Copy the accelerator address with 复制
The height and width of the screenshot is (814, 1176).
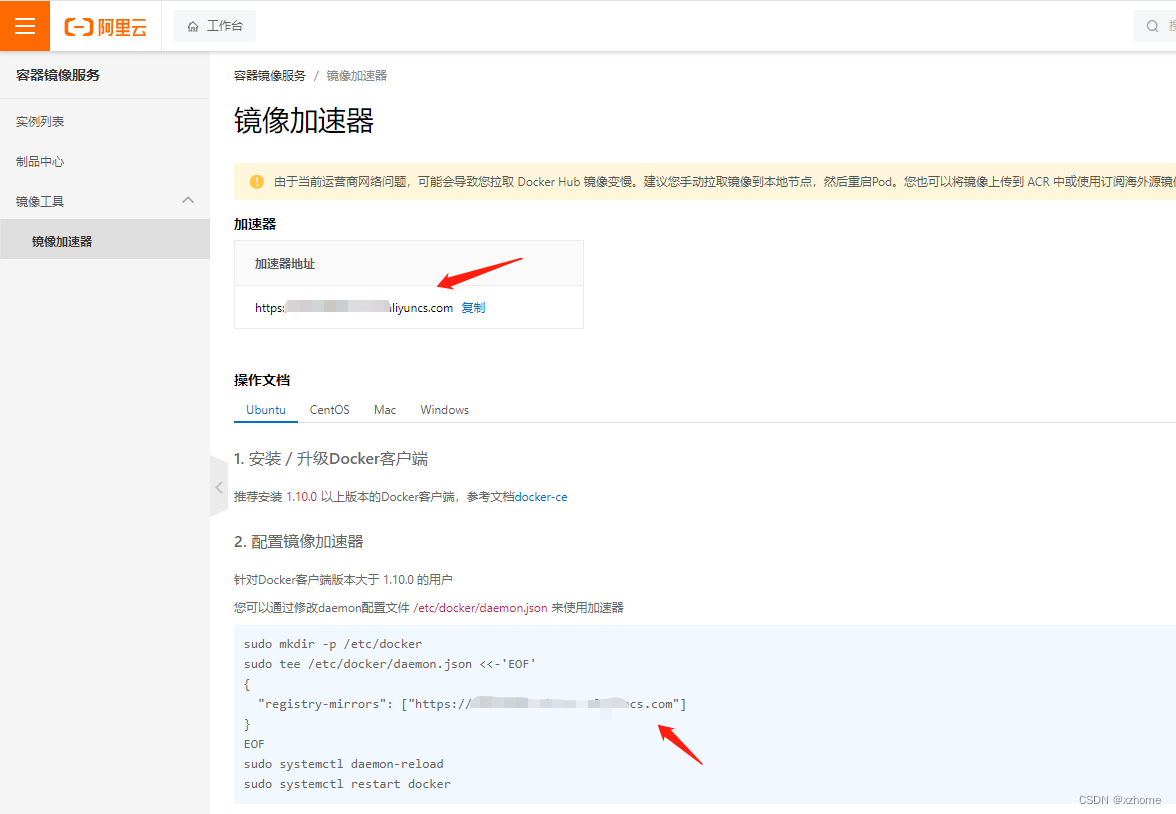pos(473,308)
